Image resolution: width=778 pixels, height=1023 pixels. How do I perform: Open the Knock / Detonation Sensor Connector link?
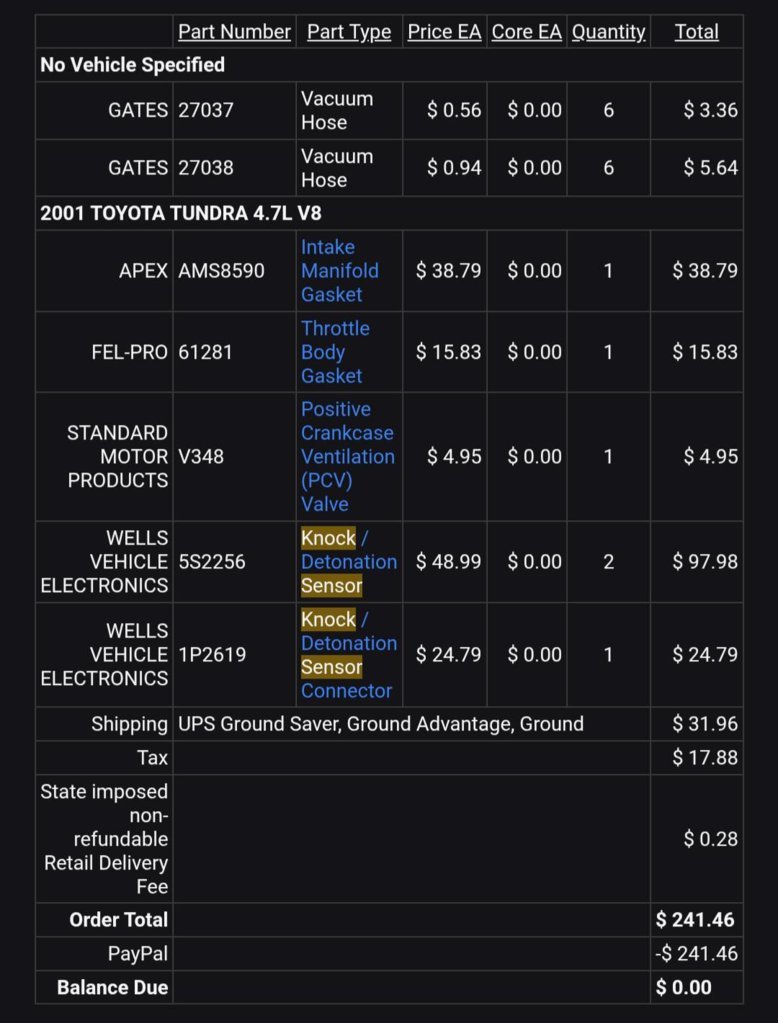tap(349, 654)
